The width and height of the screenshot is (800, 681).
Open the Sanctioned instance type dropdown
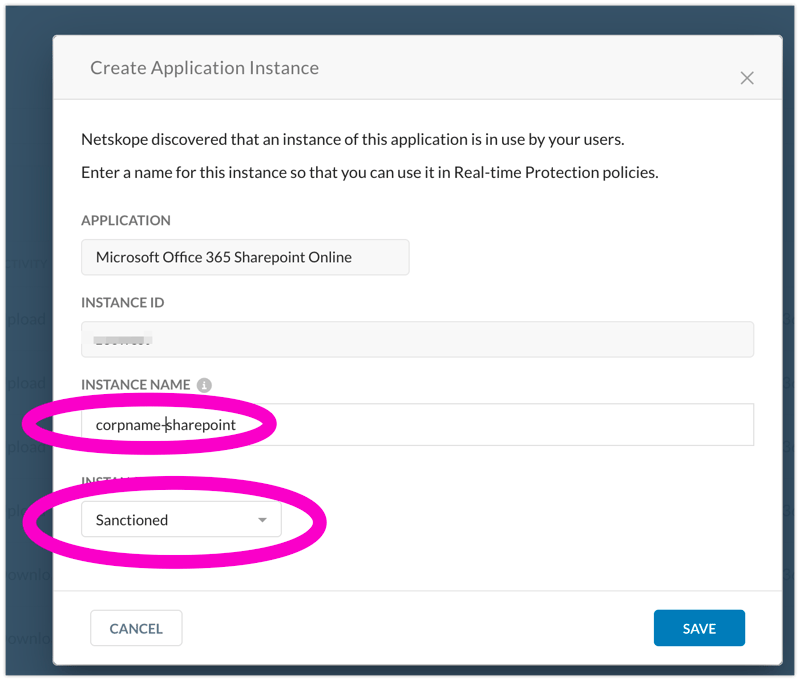[181, 520]
